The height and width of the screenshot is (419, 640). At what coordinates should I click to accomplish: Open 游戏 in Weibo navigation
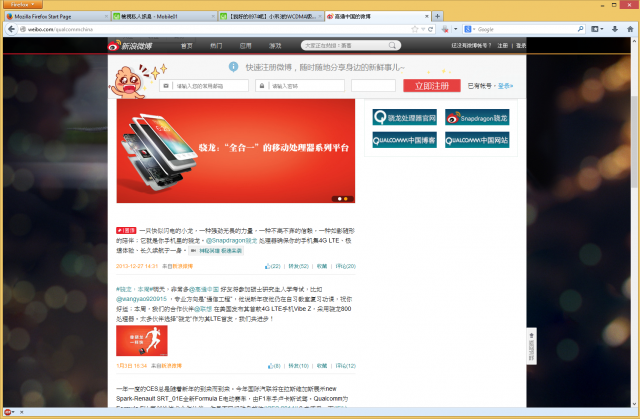[x=275, y=46]
